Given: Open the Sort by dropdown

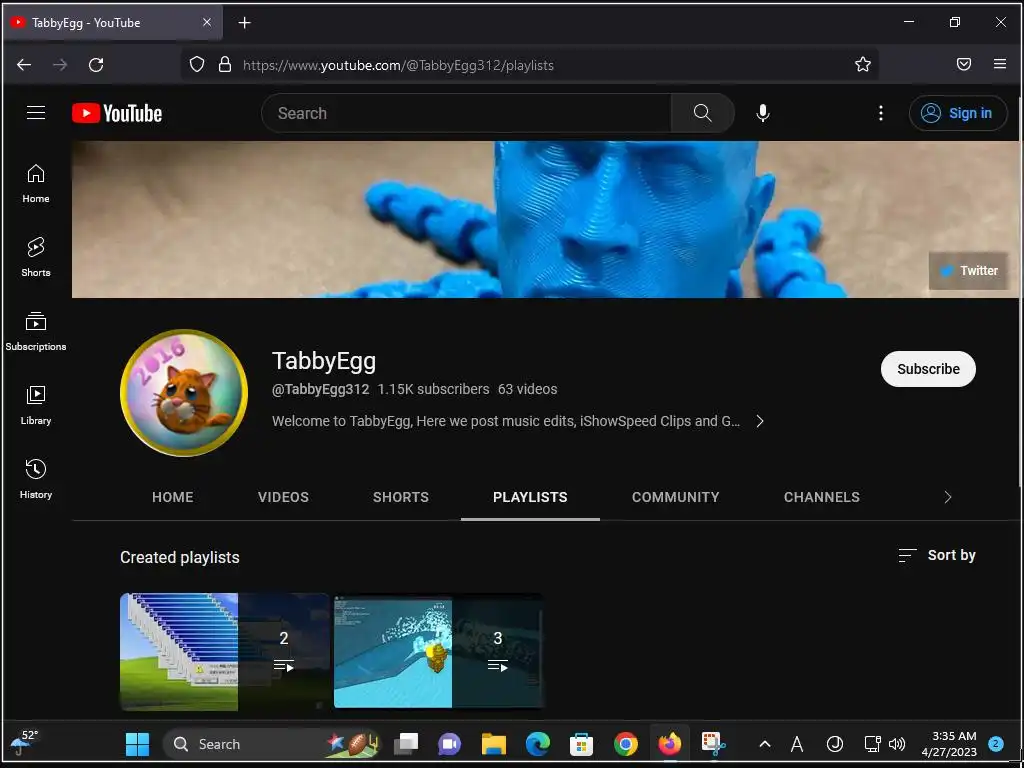Looking at the screenshot, I should tap(936, 555).
